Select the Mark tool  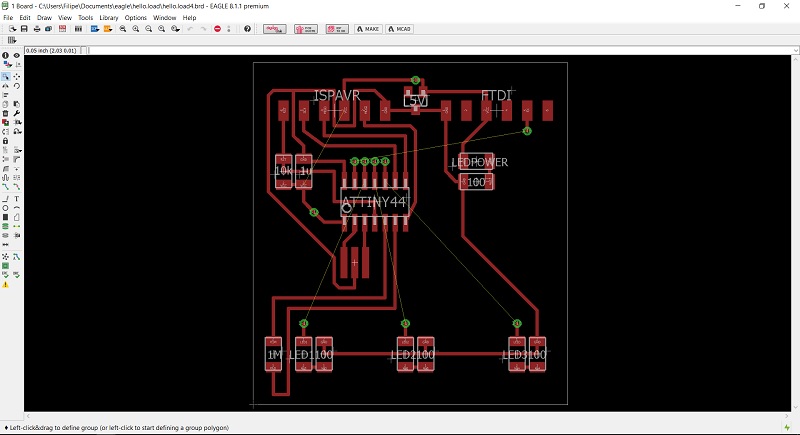point(17,64)
